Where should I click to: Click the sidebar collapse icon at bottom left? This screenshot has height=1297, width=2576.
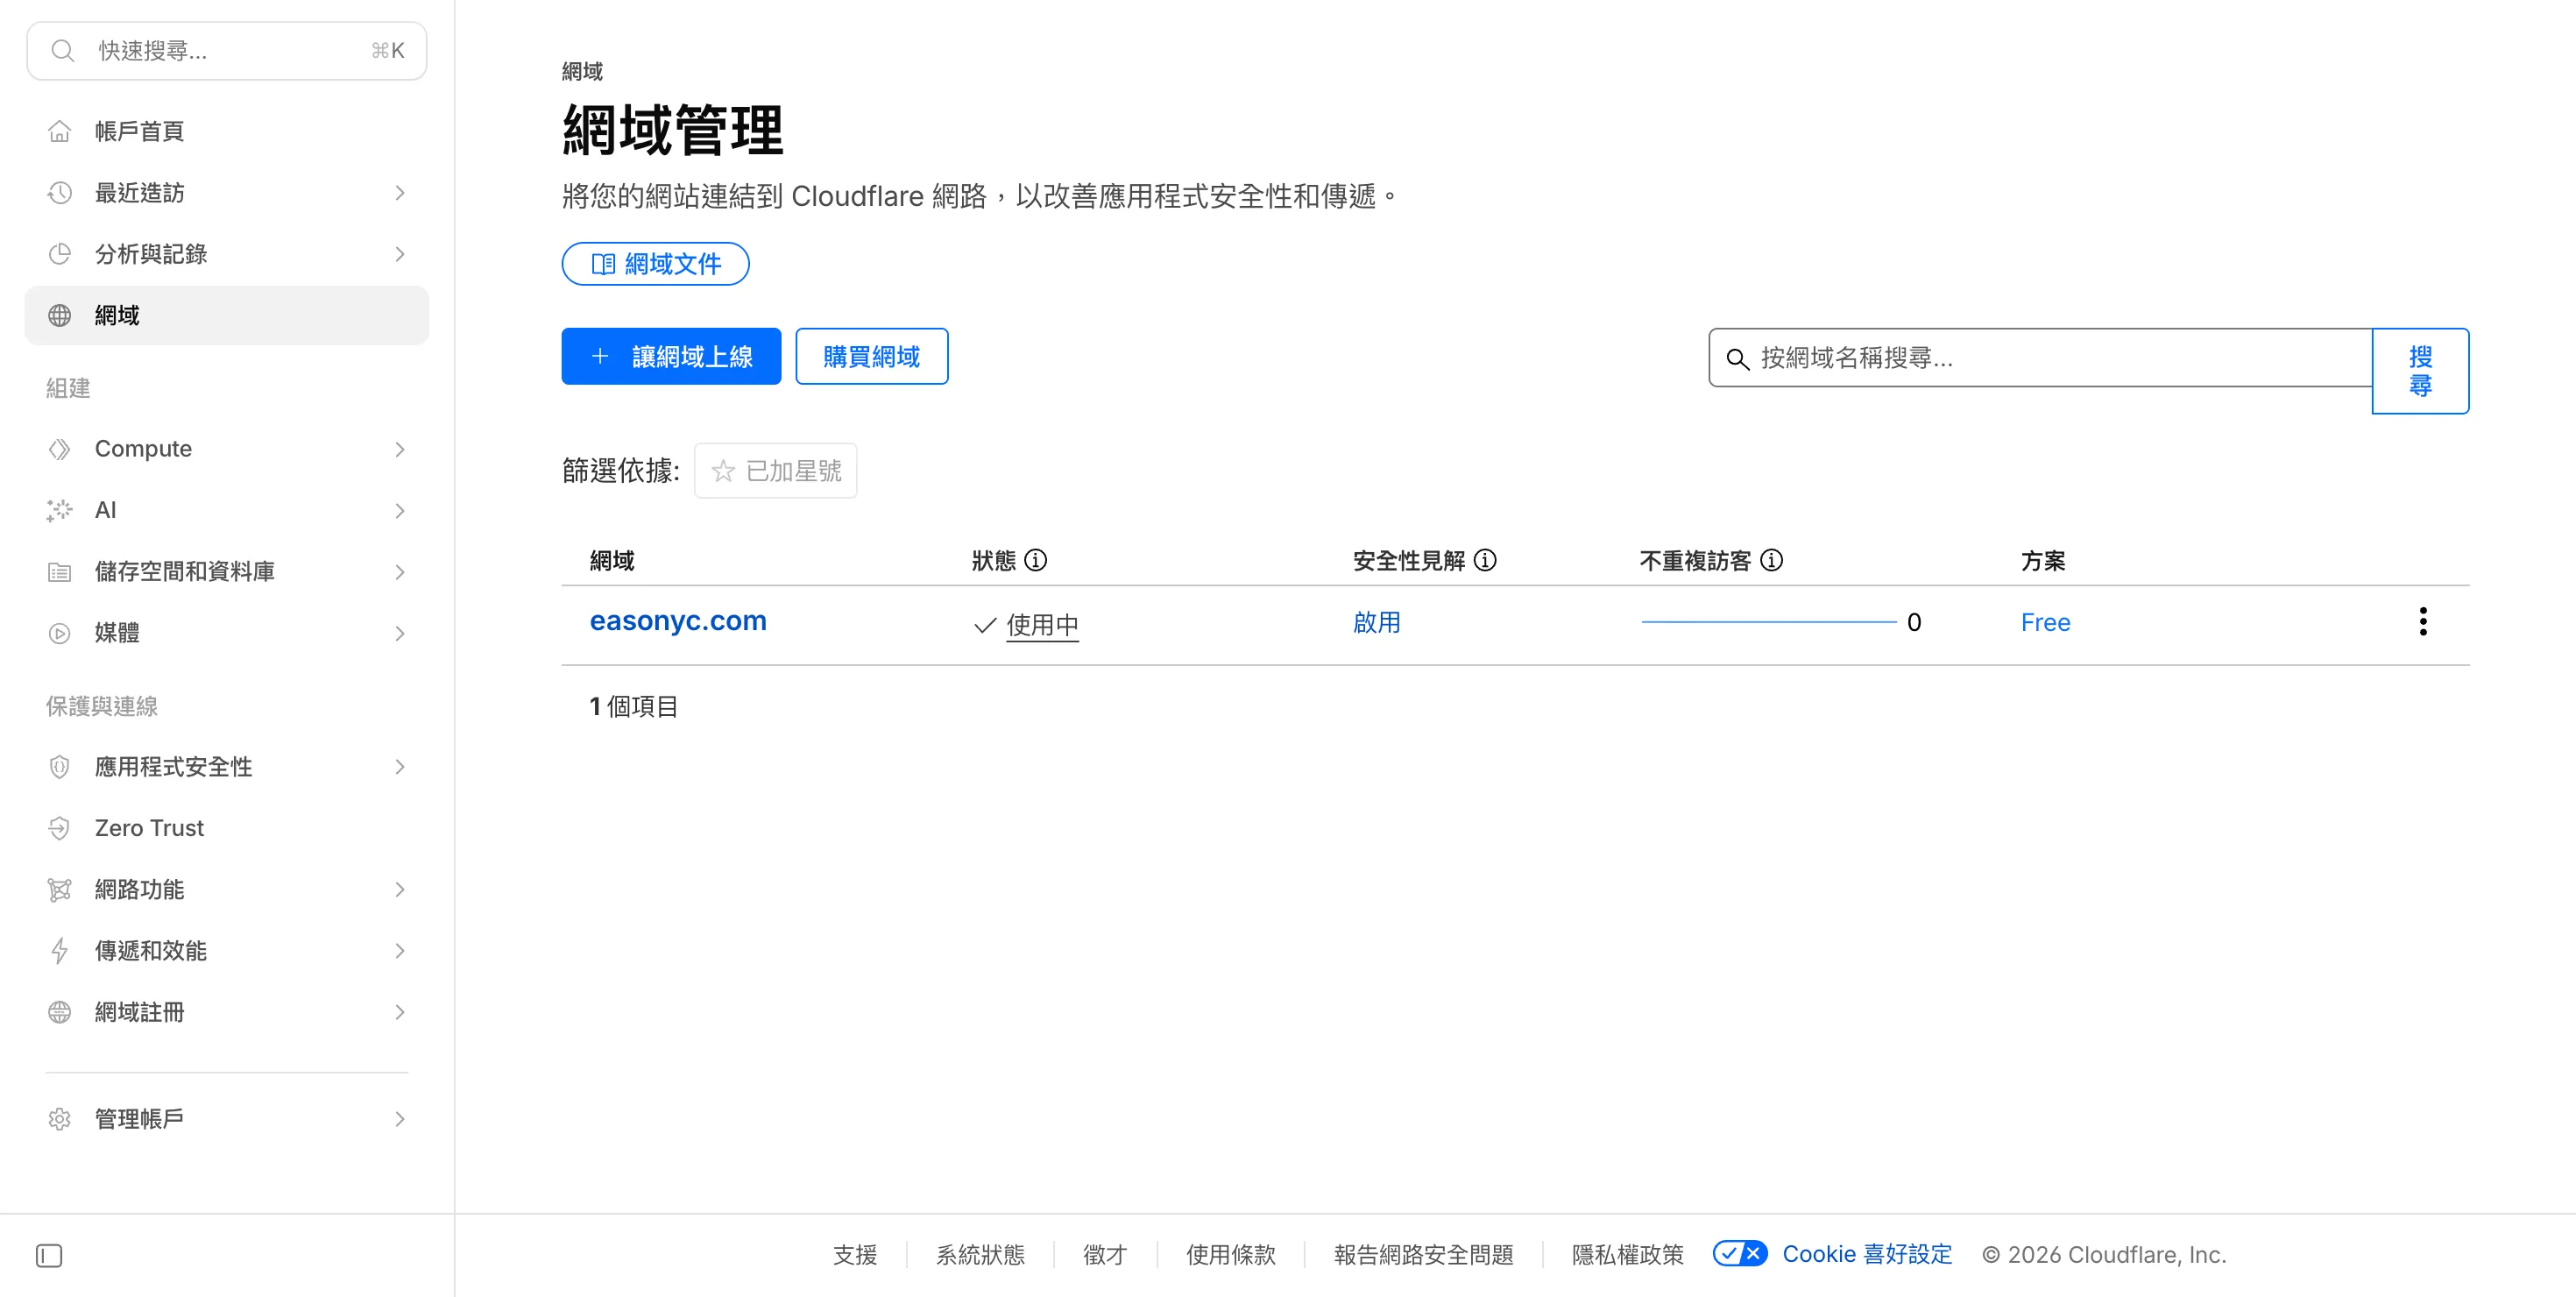(49, 1255)
